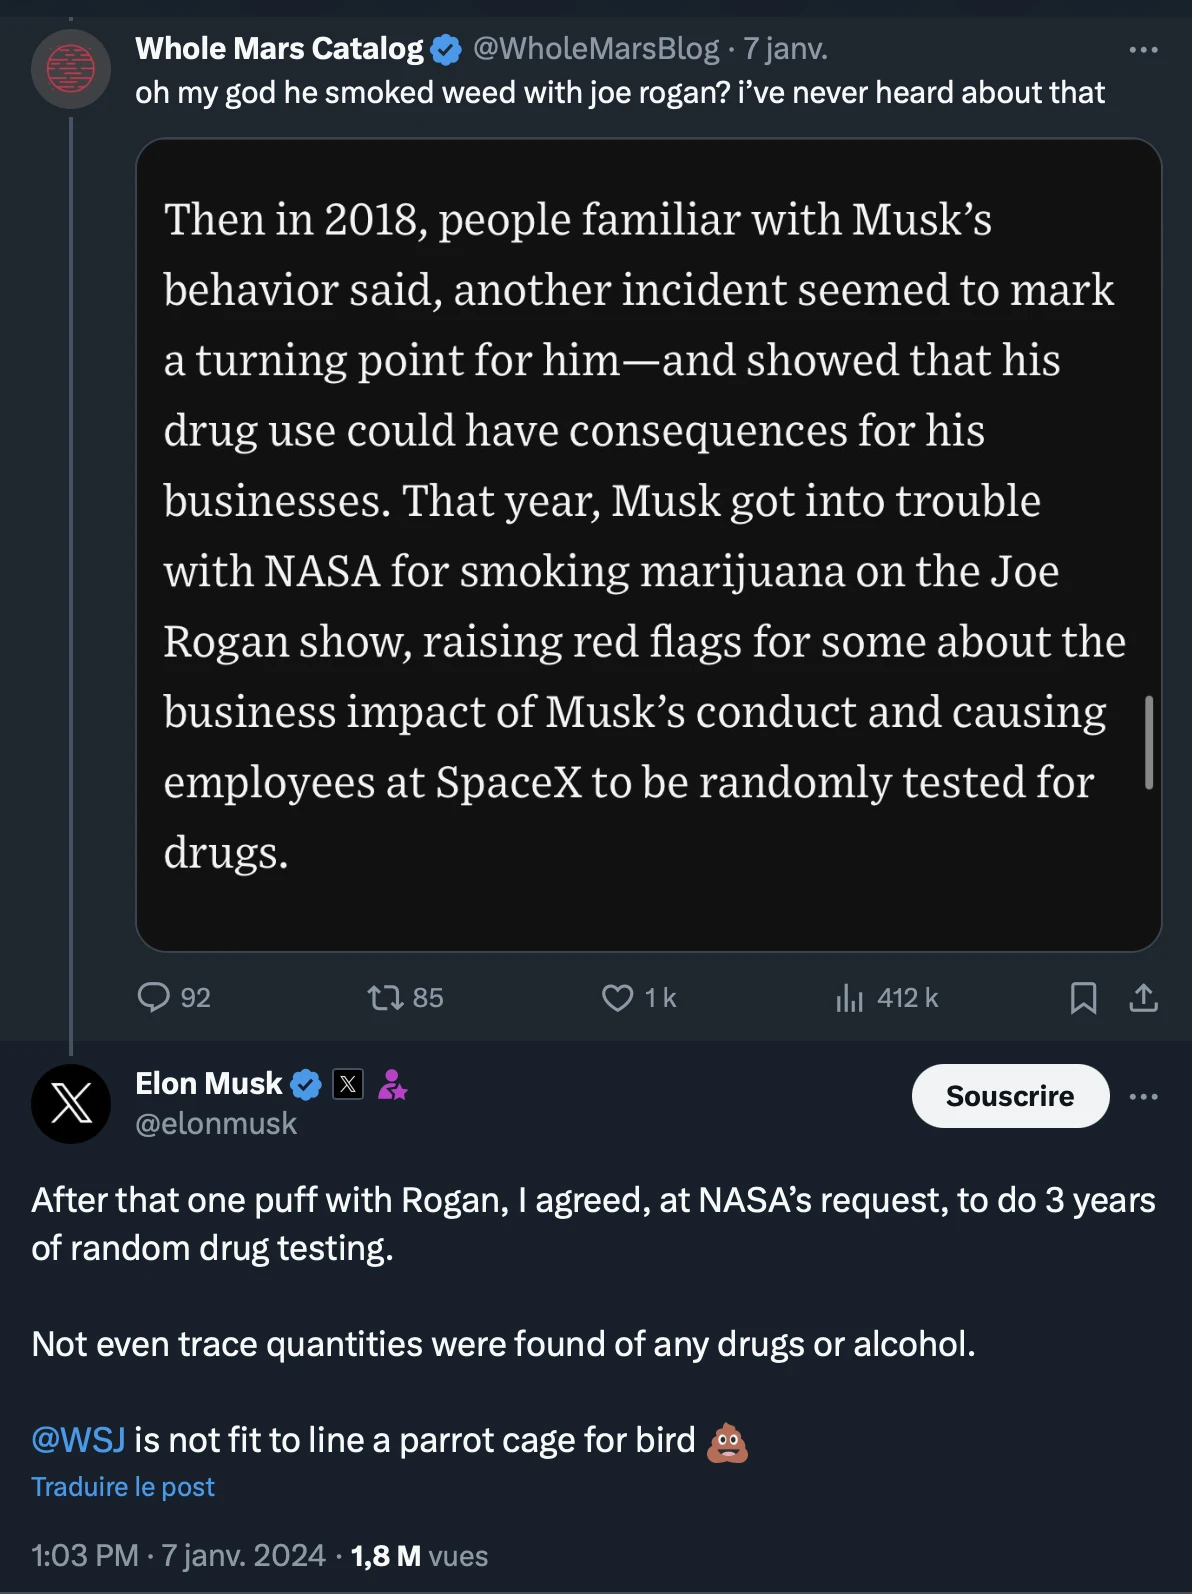Reply to the Whole Mars Catalog post
The height and width of the screenshot is (1594, 1192).
click(x=154, y=997)
